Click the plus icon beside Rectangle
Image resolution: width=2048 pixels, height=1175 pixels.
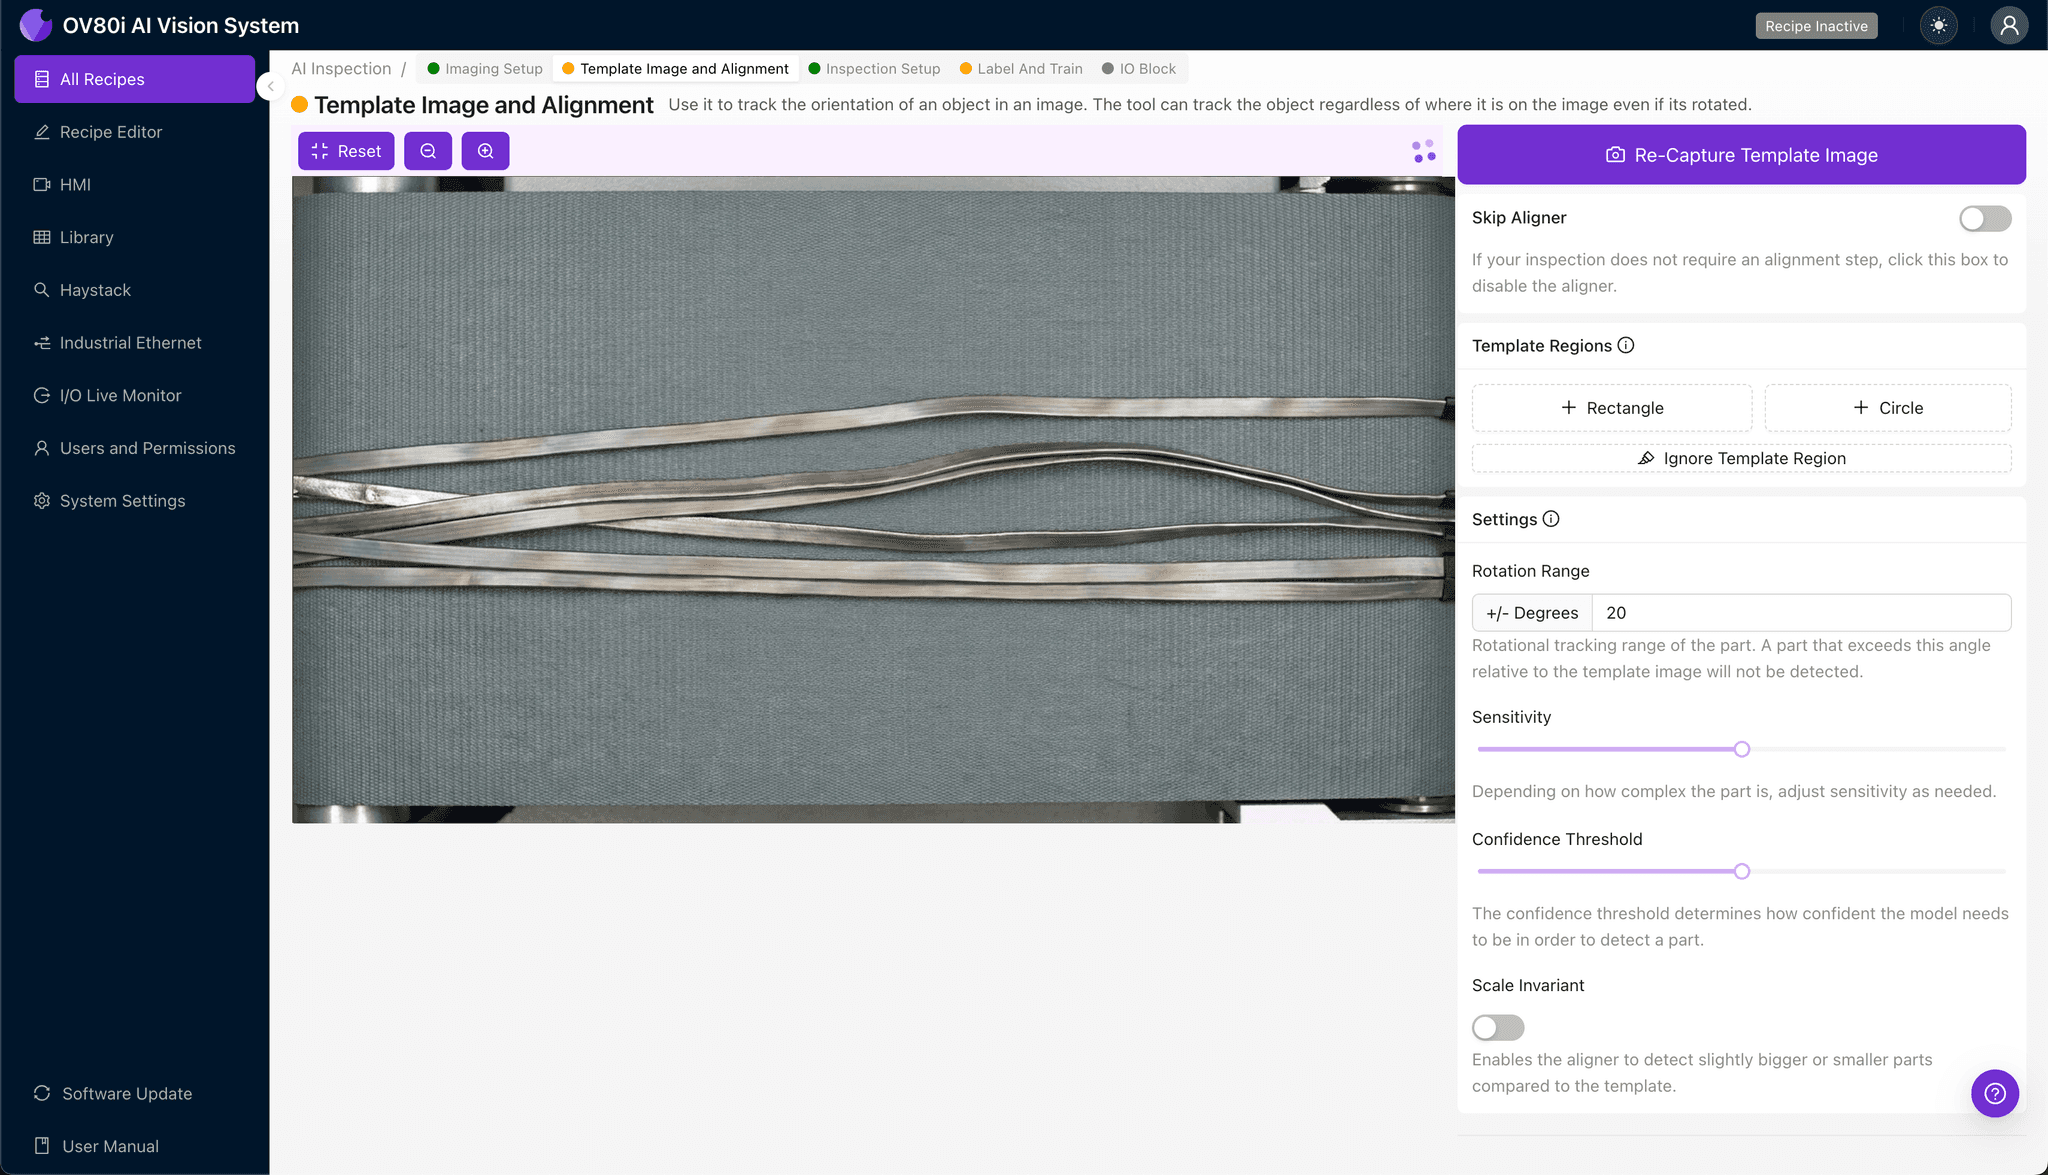(1568, 408)
